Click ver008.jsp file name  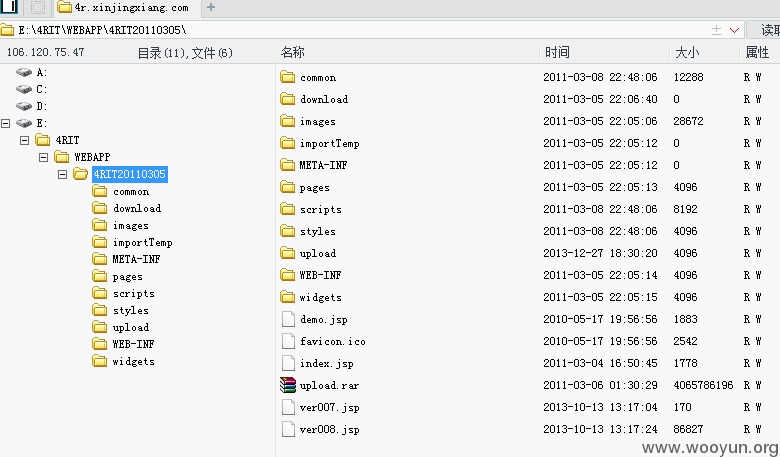click(329, 430)
